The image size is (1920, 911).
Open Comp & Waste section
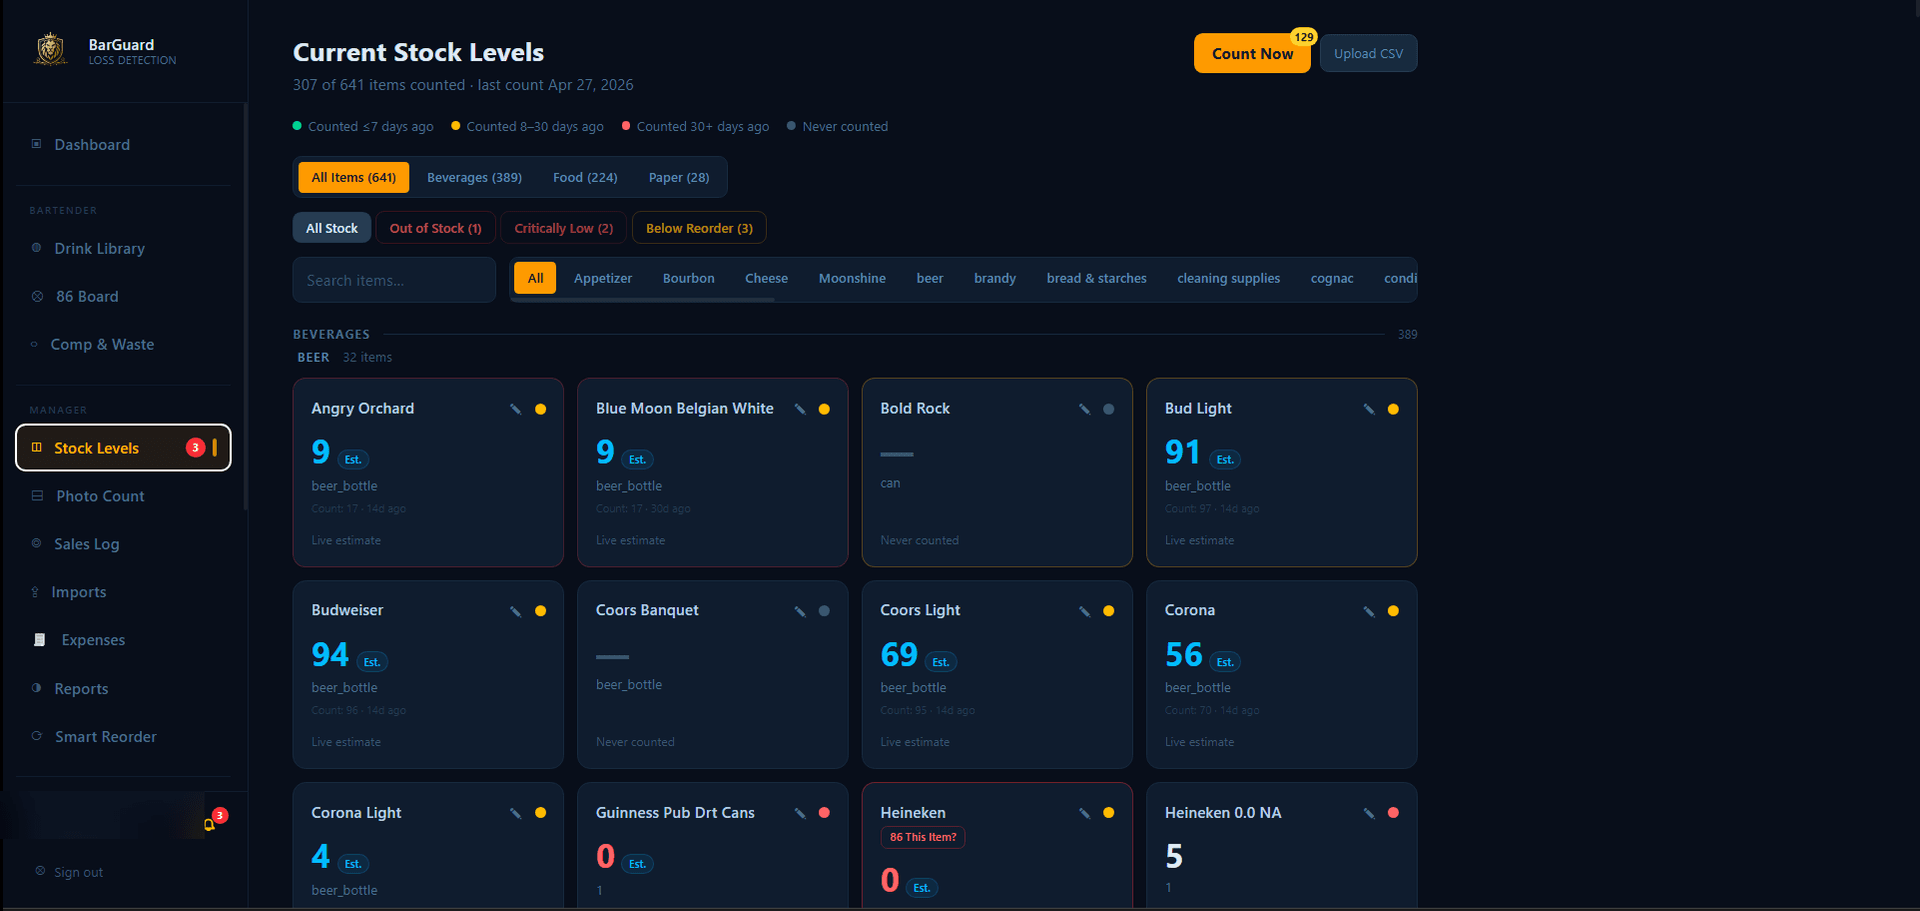[x=124, y=345]
